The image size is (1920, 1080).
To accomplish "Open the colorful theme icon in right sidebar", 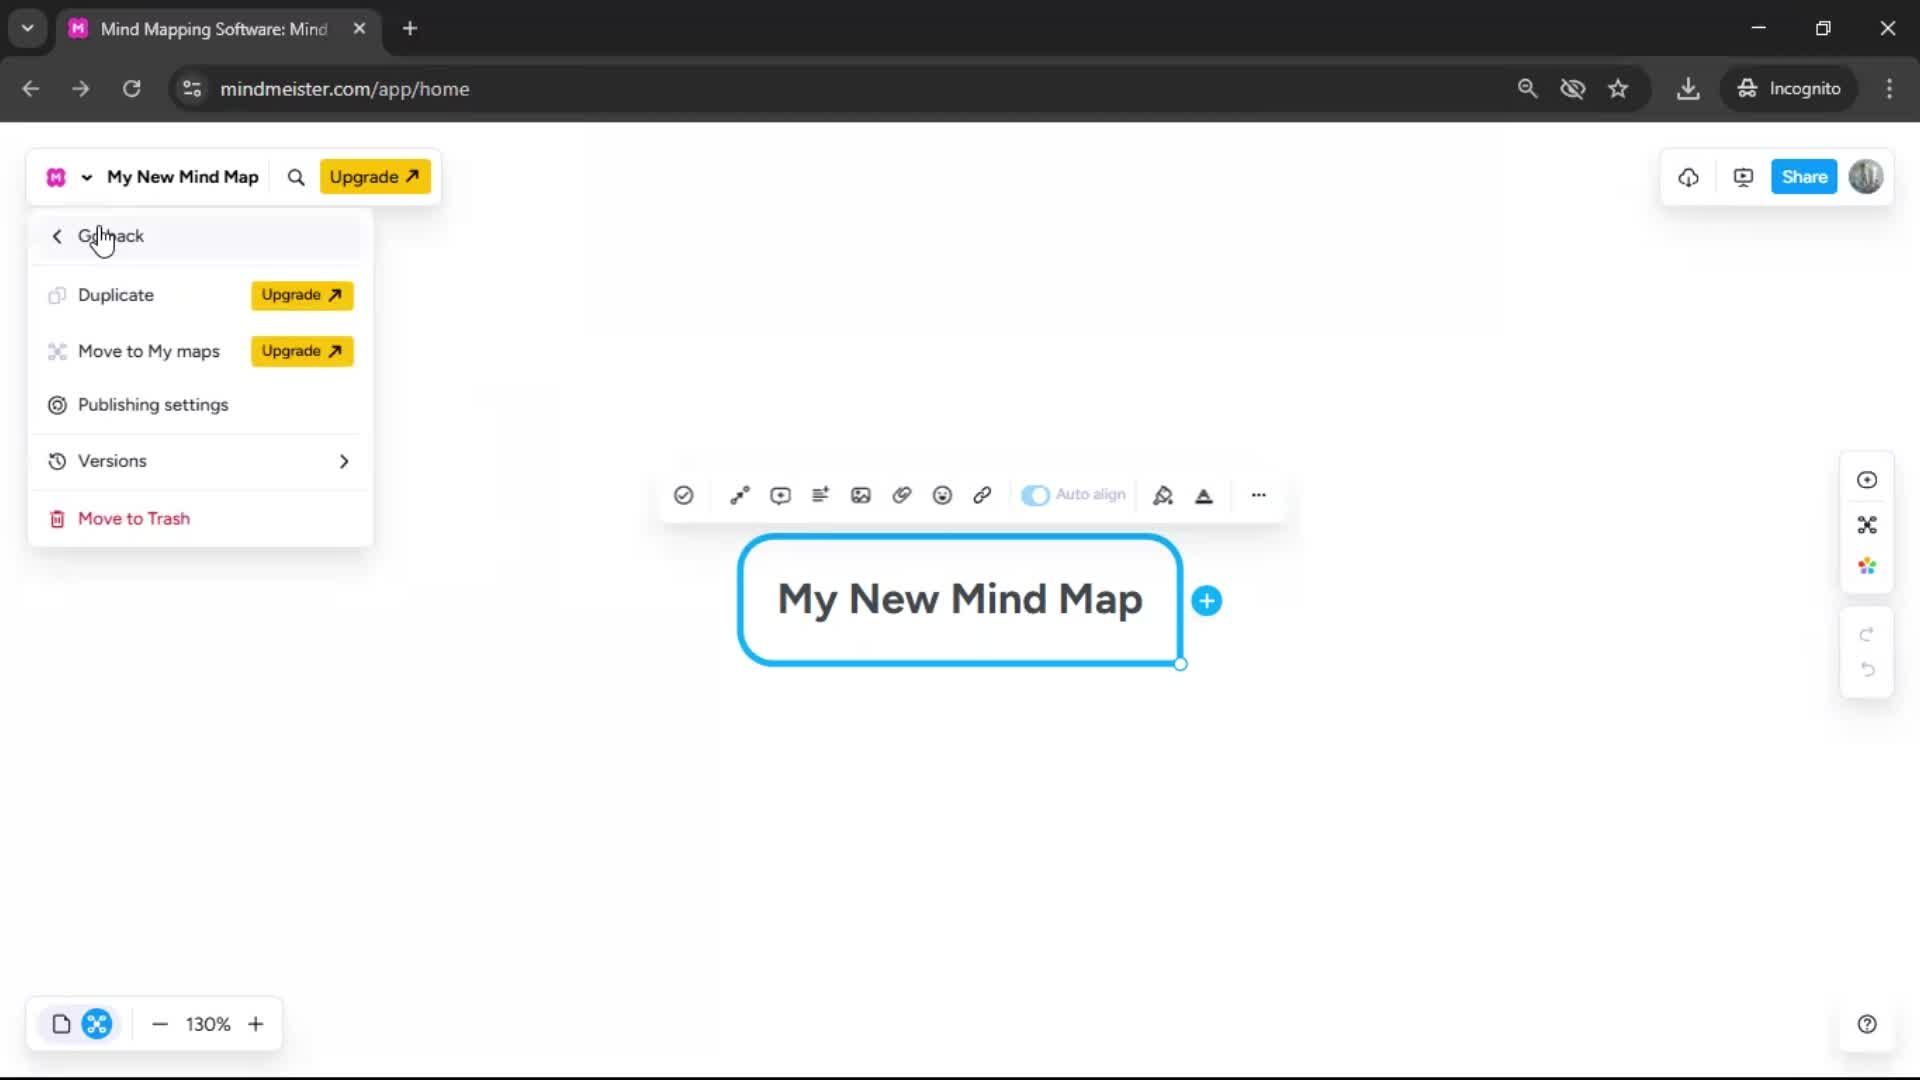I will point(1867,567).
